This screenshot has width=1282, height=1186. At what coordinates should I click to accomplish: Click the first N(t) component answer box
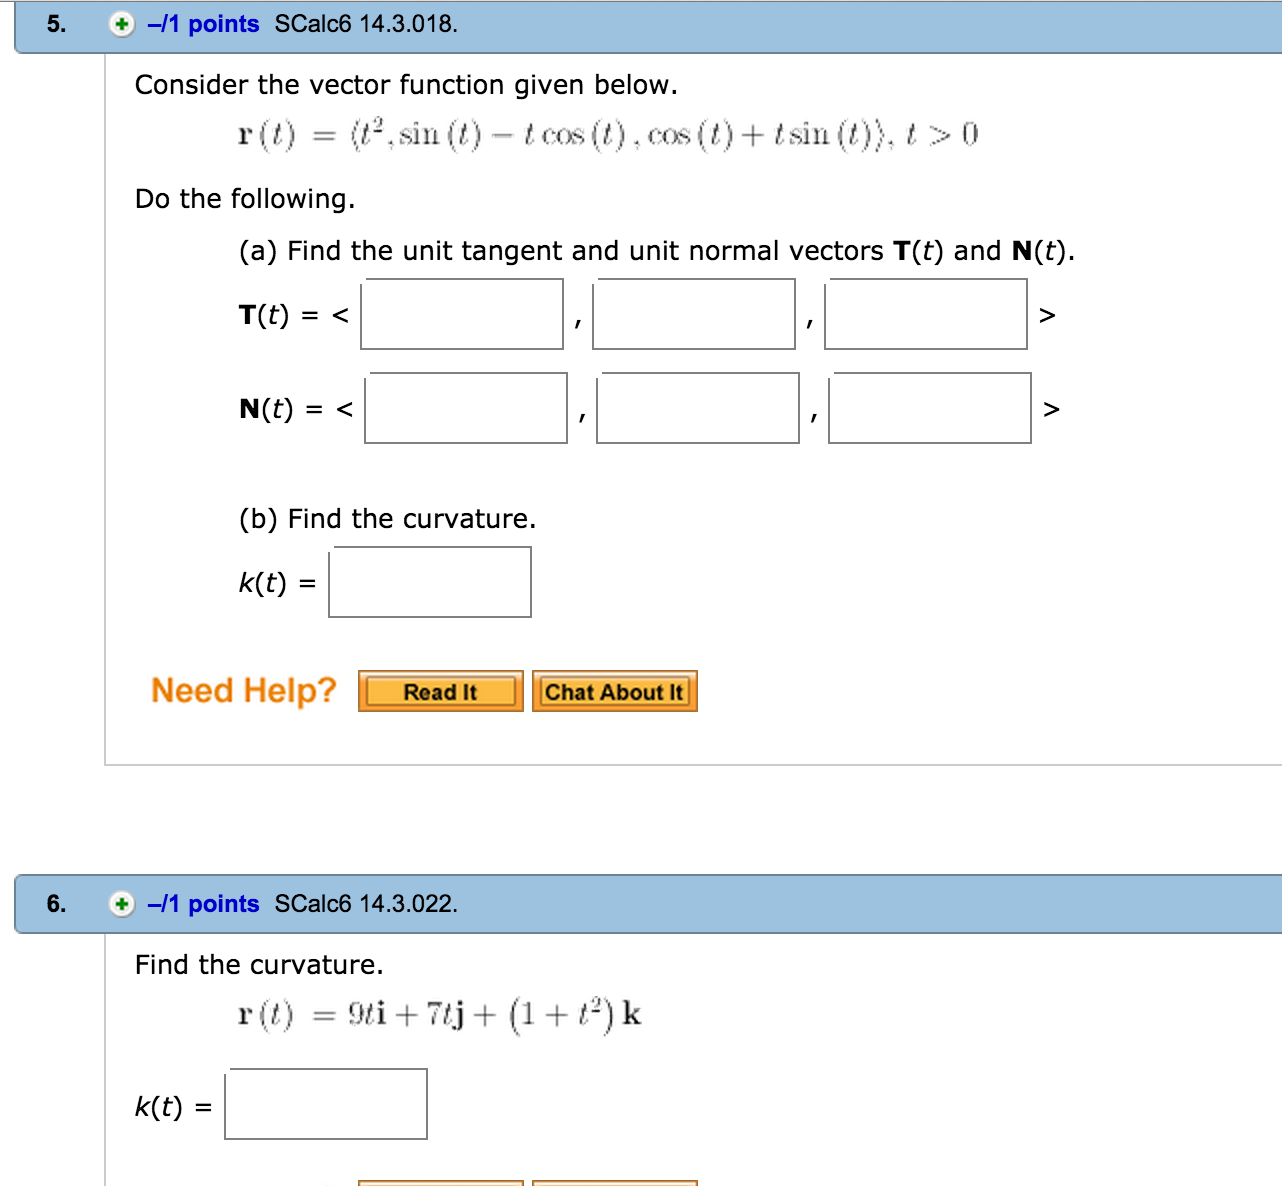pyautogui.click(x=465, y=408)
